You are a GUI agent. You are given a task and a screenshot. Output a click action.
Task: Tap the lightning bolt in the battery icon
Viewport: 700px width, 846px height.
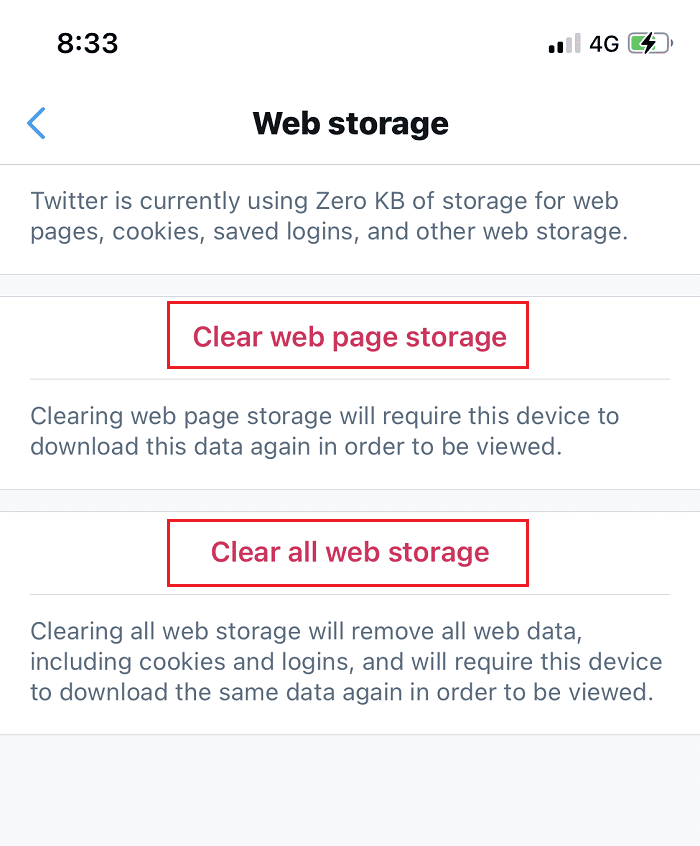[648, 43]
